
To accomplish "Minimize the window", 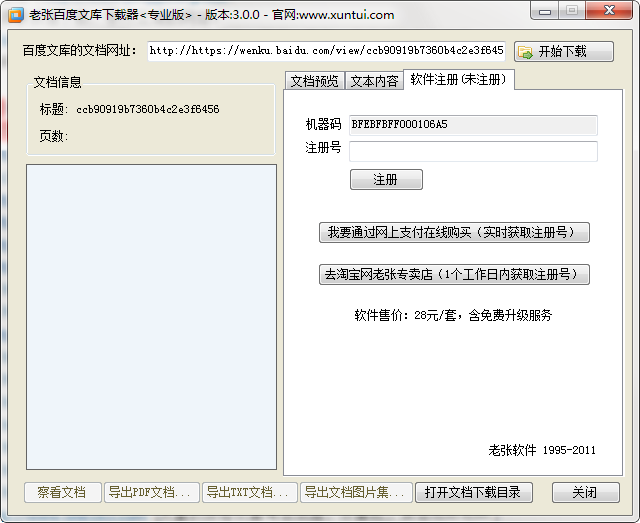I will (x=545, y=11).
